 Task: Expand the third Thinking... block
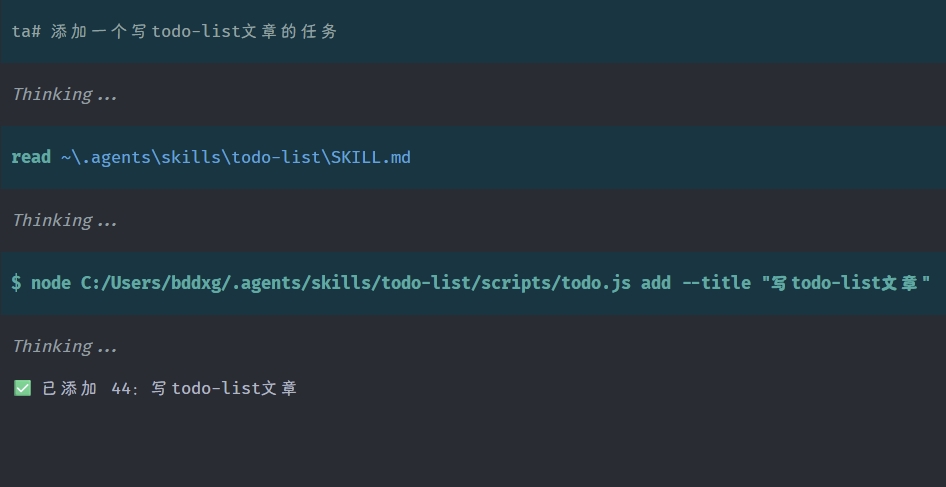click(65, 346)
